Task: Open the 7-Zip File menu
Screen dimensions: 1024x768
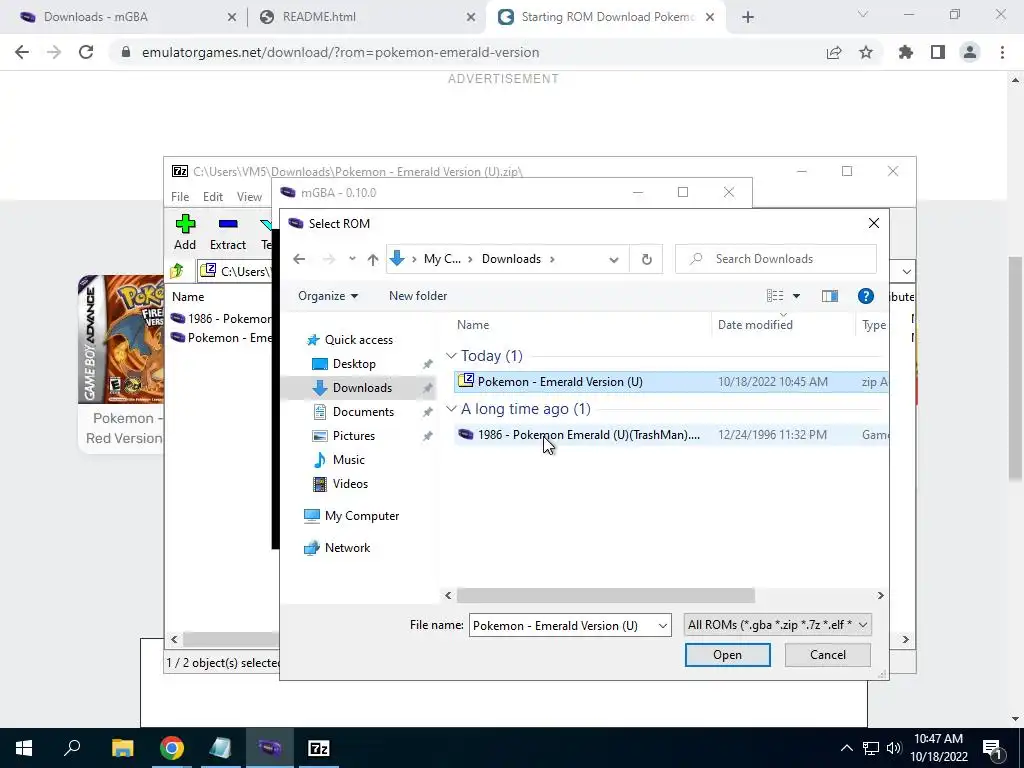Action: pyautogui.click(x=180, y=197)
